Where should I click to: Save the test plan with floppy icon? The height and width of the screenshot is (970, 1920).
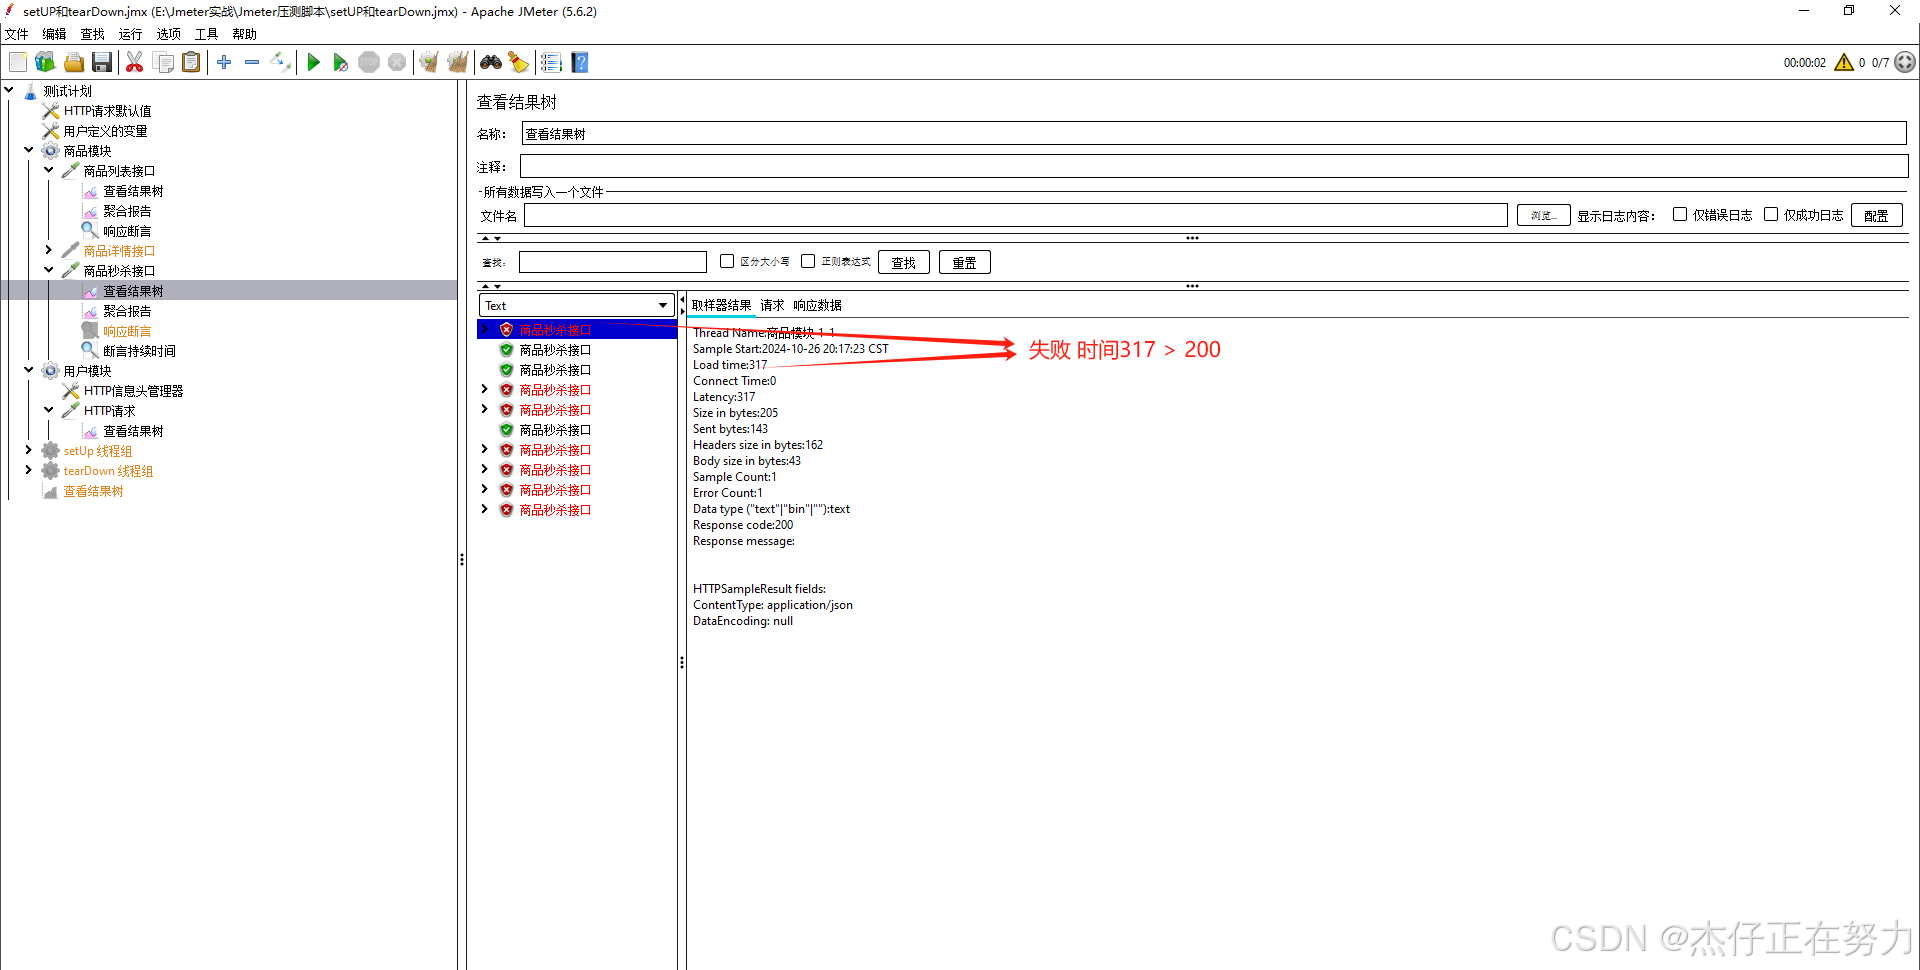pos(101,62)
